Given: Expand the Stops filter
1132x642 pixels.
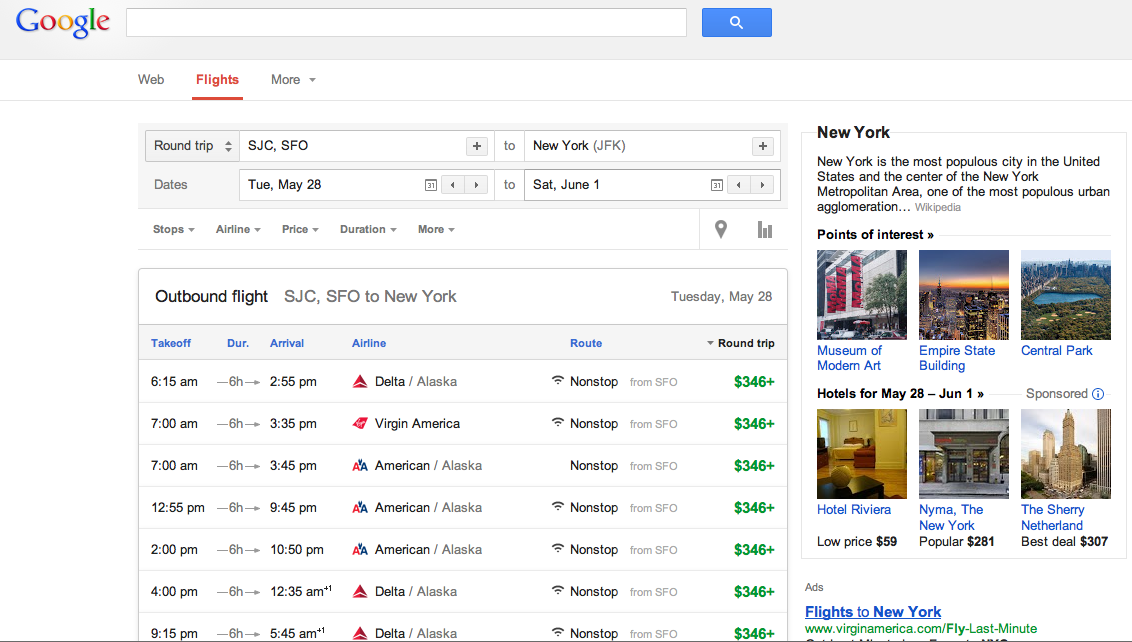Looking at the screenshot, I should pos(173,230).
